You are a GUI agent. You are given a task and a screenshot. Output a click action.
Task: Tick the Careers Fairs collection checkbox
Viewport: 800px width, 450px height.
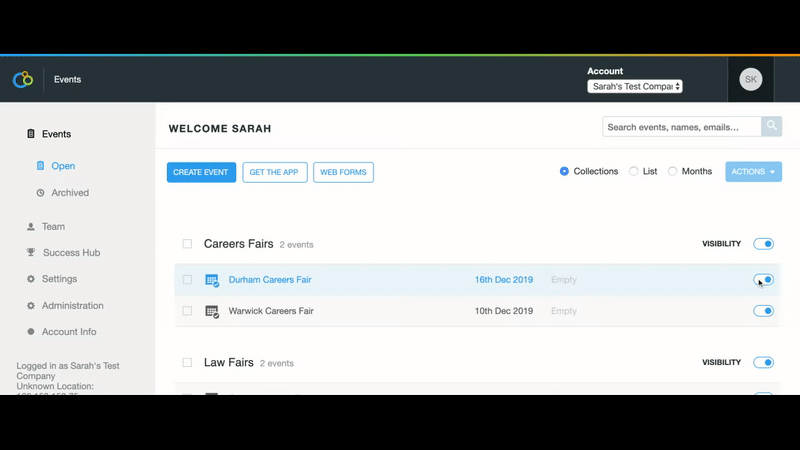[x=187, y=244]
